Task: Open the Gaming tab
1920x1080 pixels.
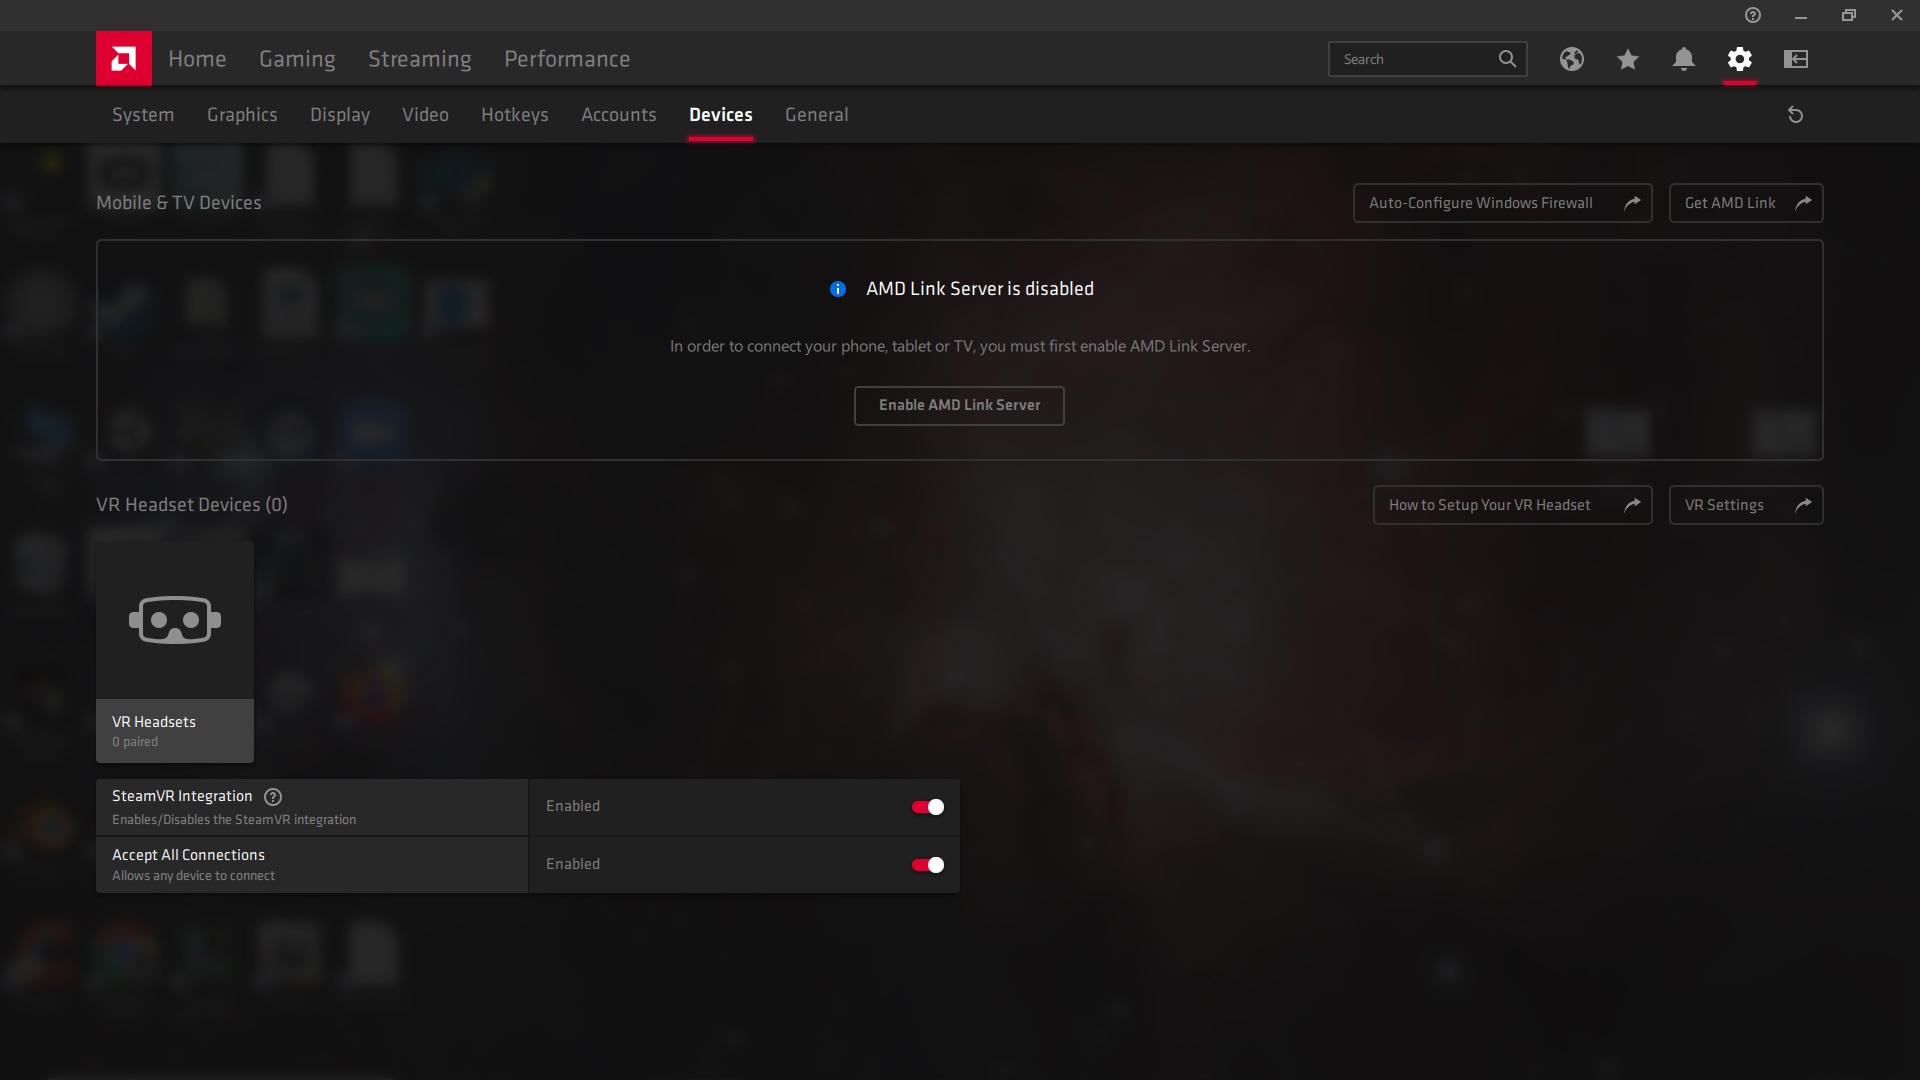Action: click(297, 59)
